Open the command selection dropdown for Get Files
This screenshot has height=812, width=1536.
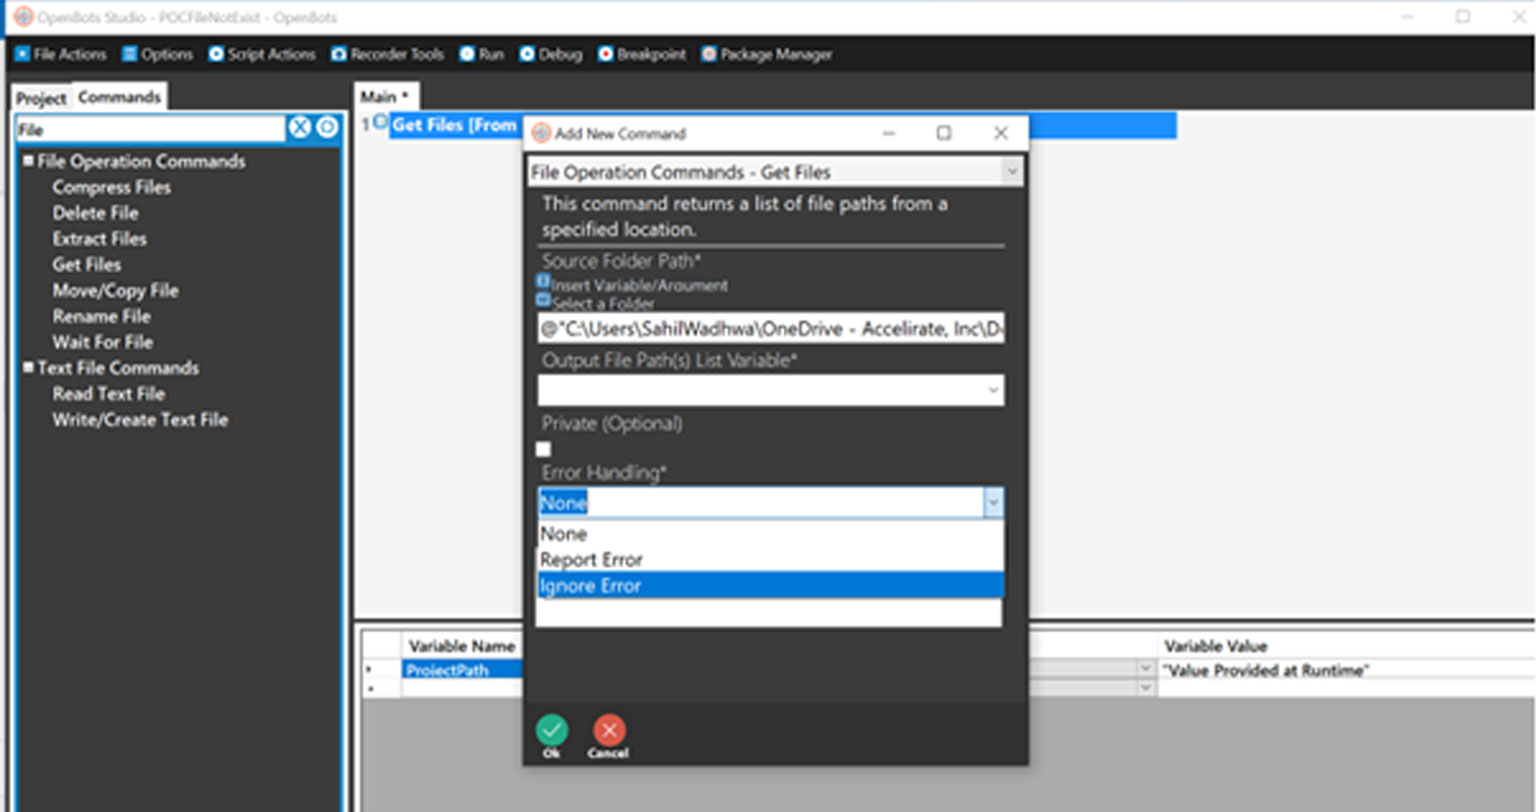(x=1011, y=172)
